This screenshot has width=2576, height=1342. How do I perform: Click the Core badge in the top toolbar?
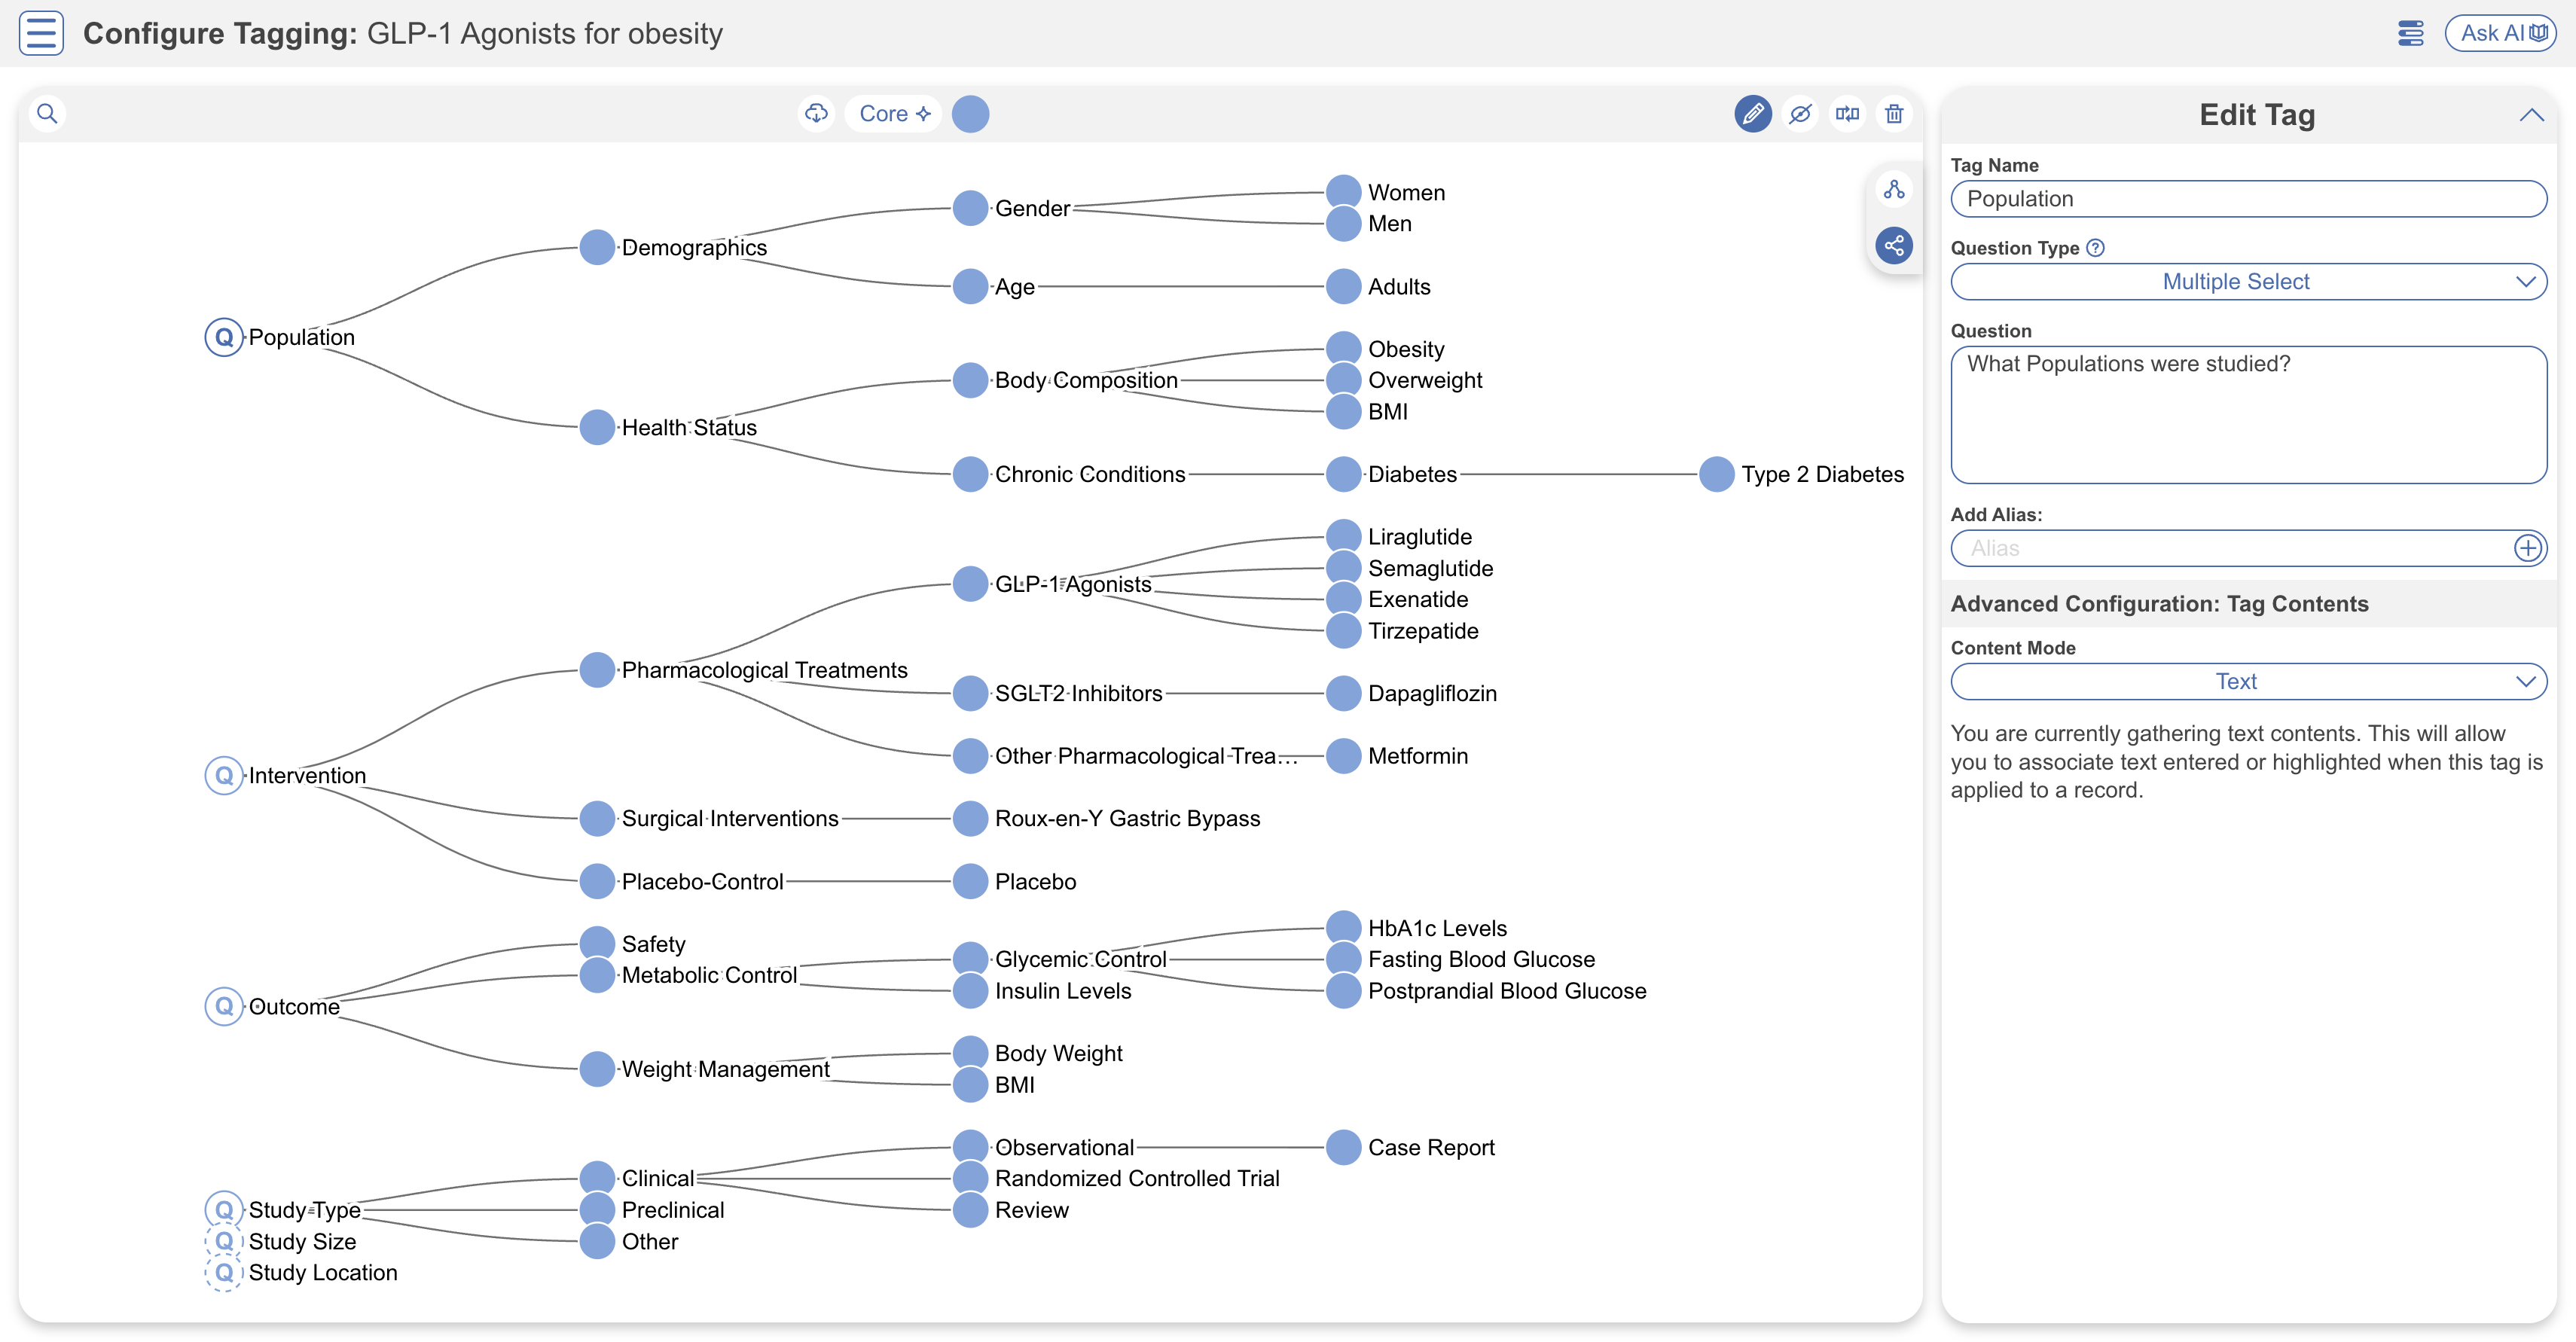pyautogui.click(x=893, y=113)
